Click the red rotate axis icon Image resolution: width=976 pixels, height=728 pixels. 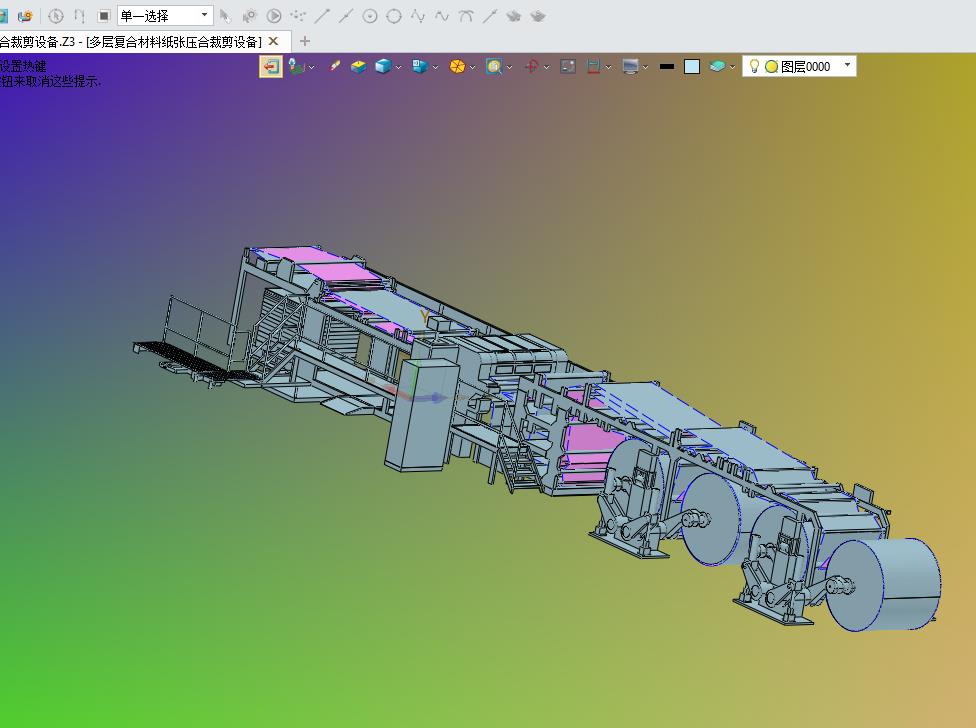coord(531,67)
